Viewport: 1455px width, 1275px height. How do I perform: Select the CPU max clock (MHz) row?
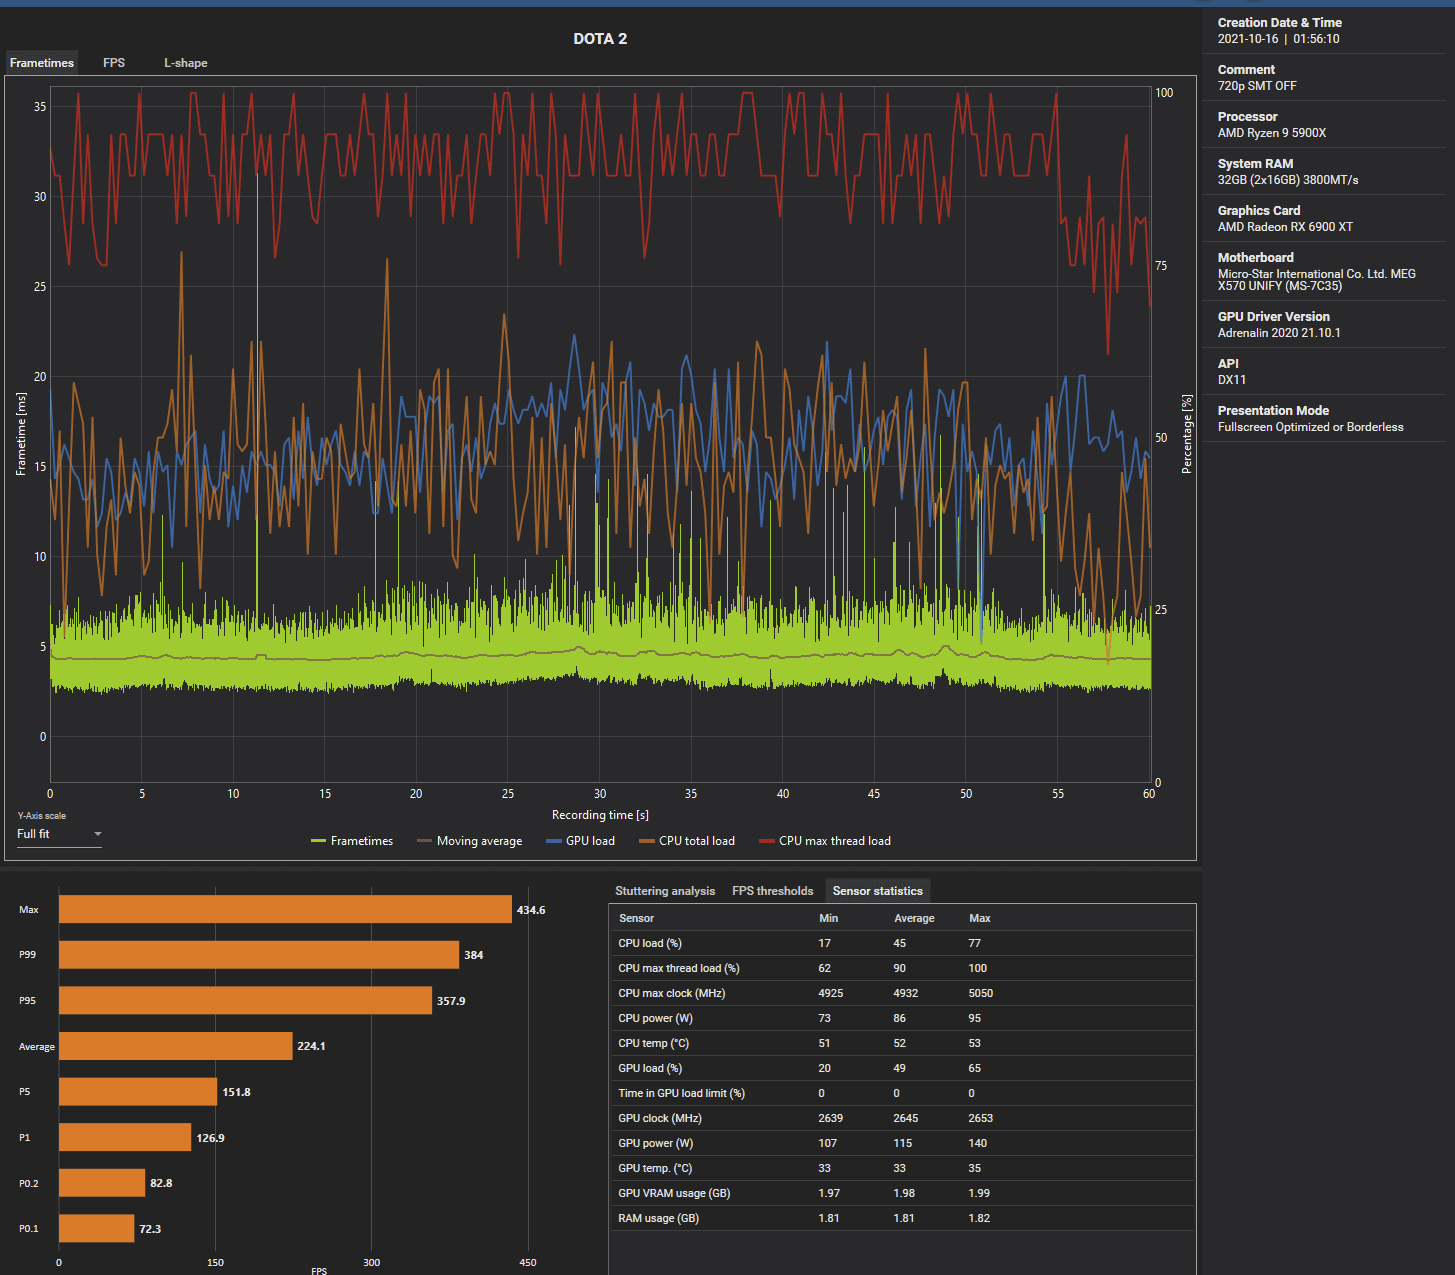(903, 993)
